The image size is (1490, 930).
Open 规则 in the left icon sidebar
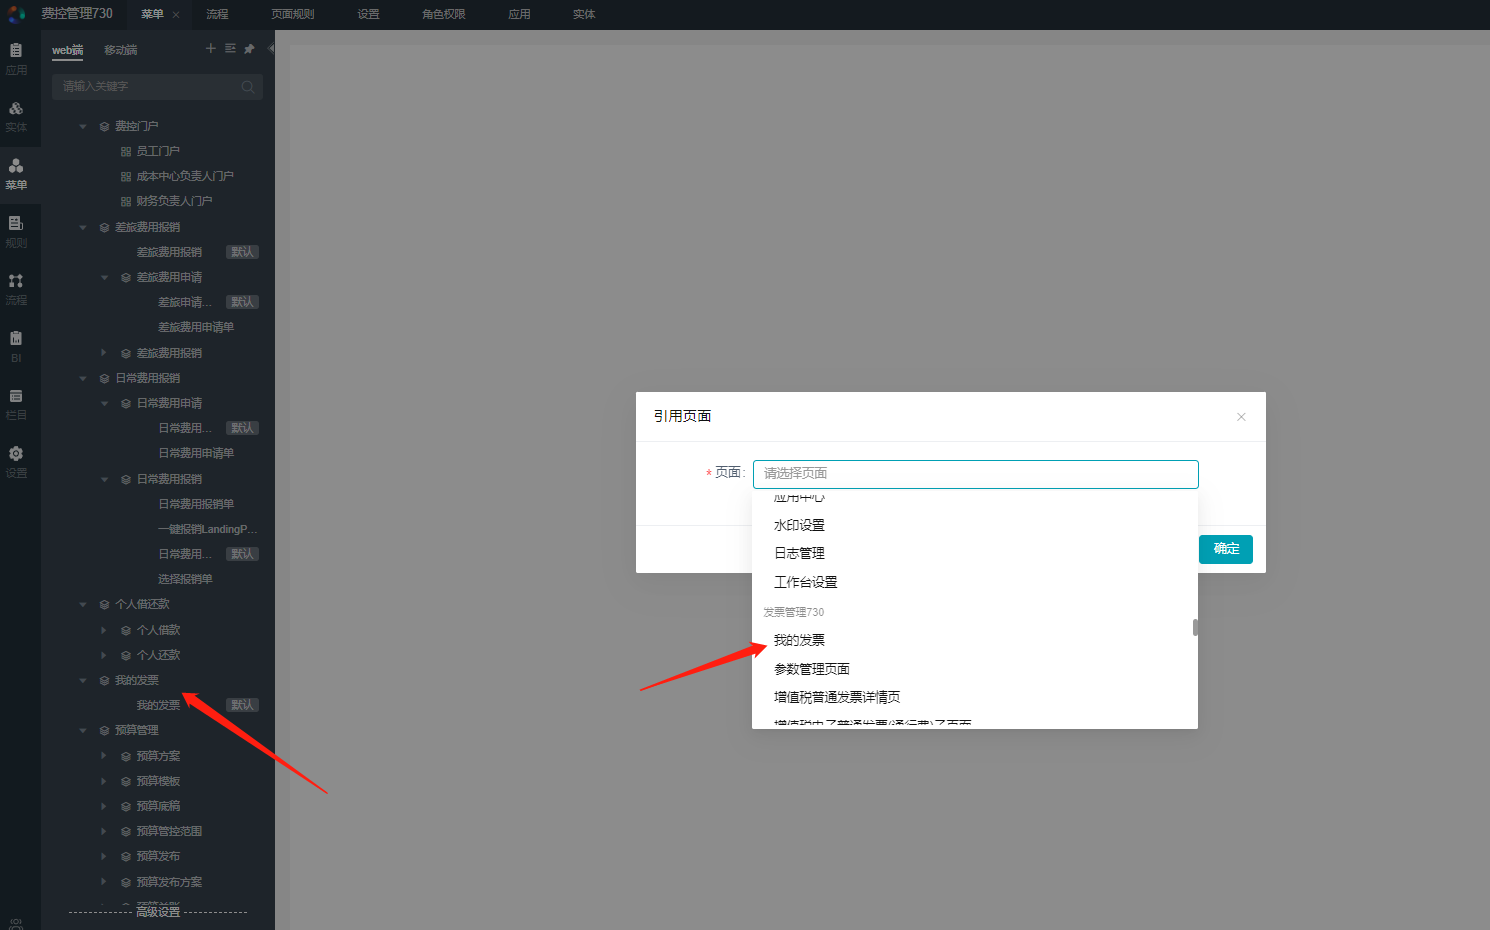click(x=16, y=231)
